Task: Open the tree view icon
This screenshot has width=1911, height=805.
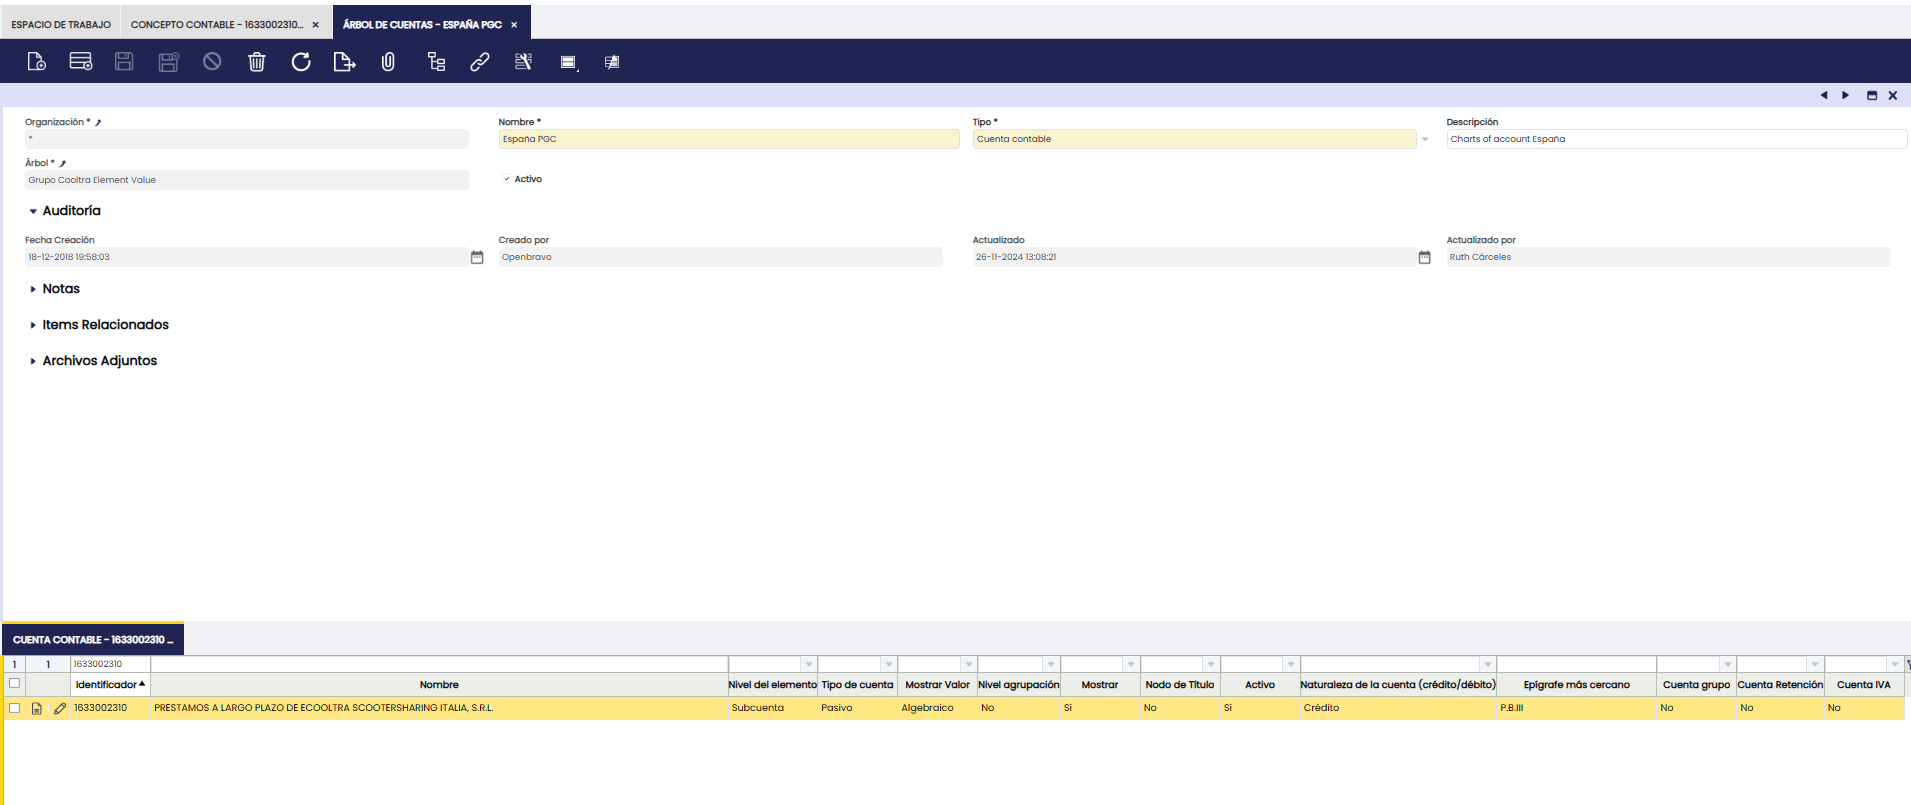Action: pyautogui.click(x=436, y=62)
